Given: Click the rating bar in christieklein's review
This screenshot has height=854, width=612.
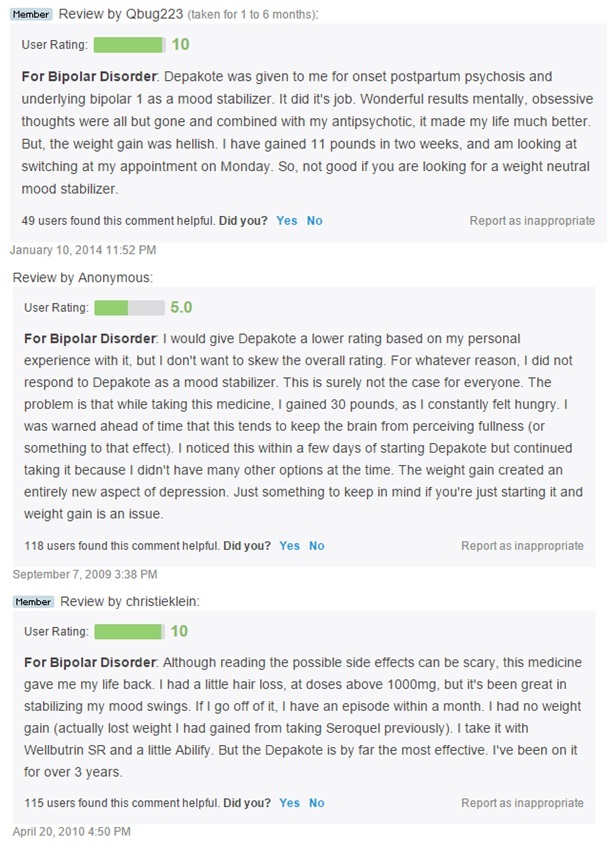Looking at the screenshot, I should 130,632.
